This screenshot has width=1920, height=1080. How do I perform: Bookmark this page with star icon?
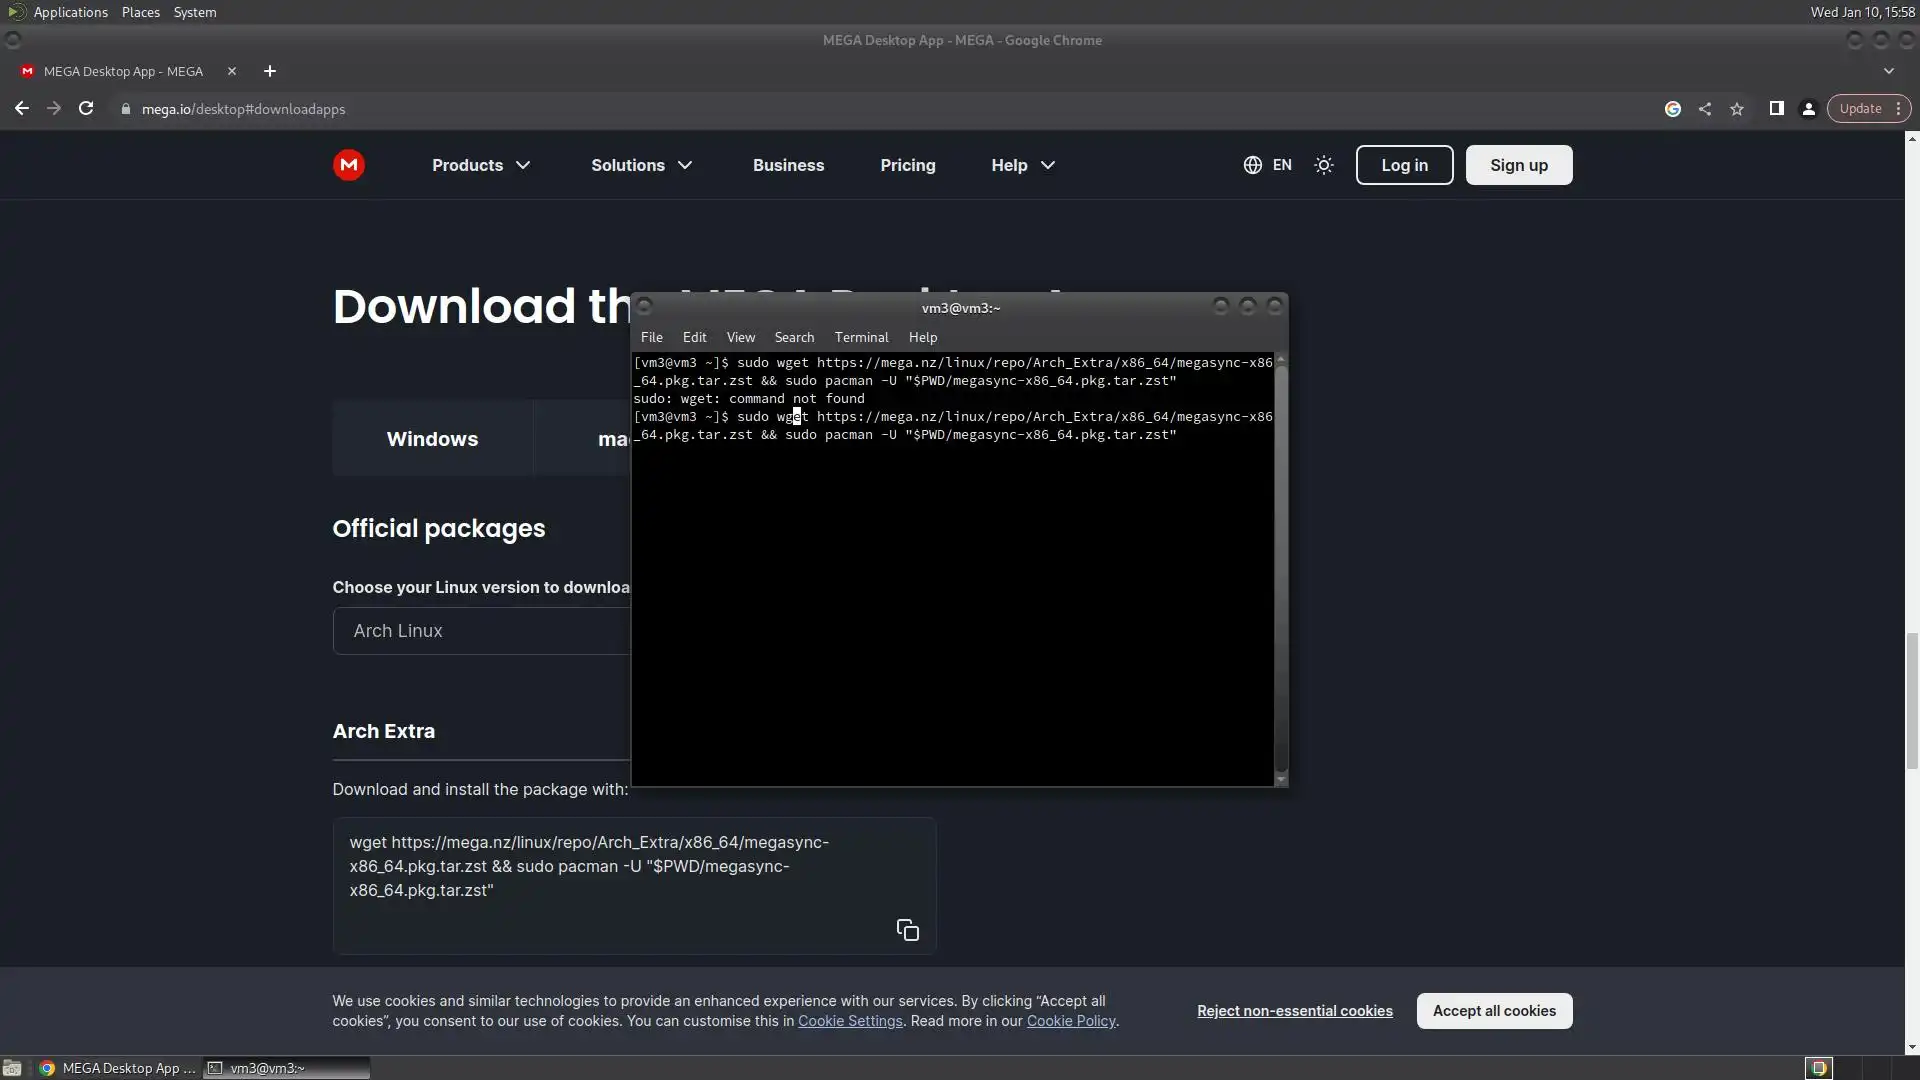tap(1737, 109)
